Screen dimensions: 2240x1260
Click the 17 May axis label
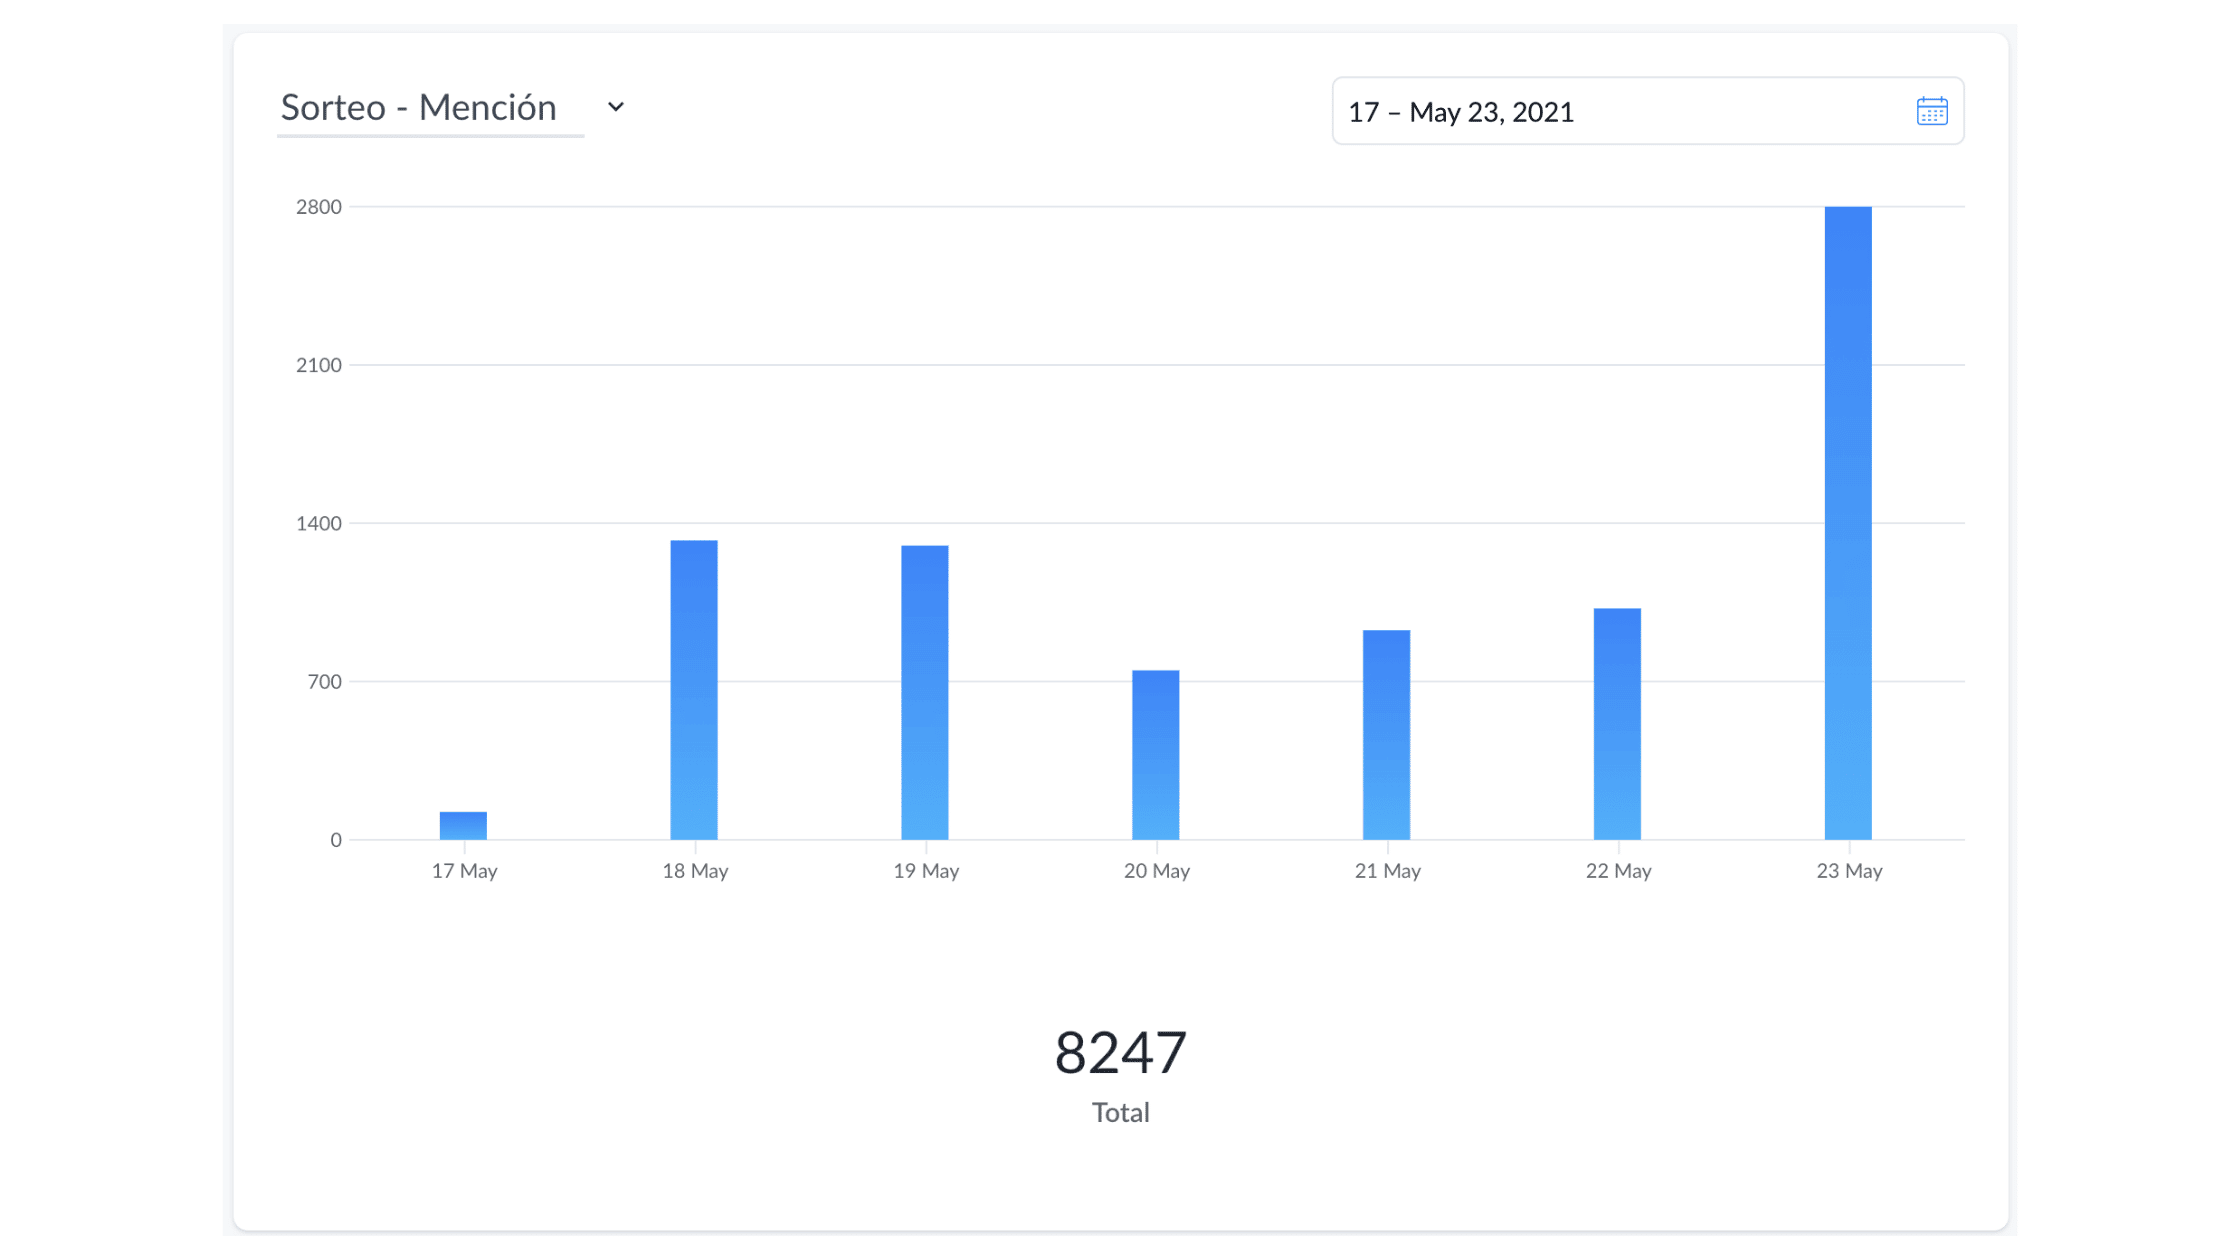(464, 871)
